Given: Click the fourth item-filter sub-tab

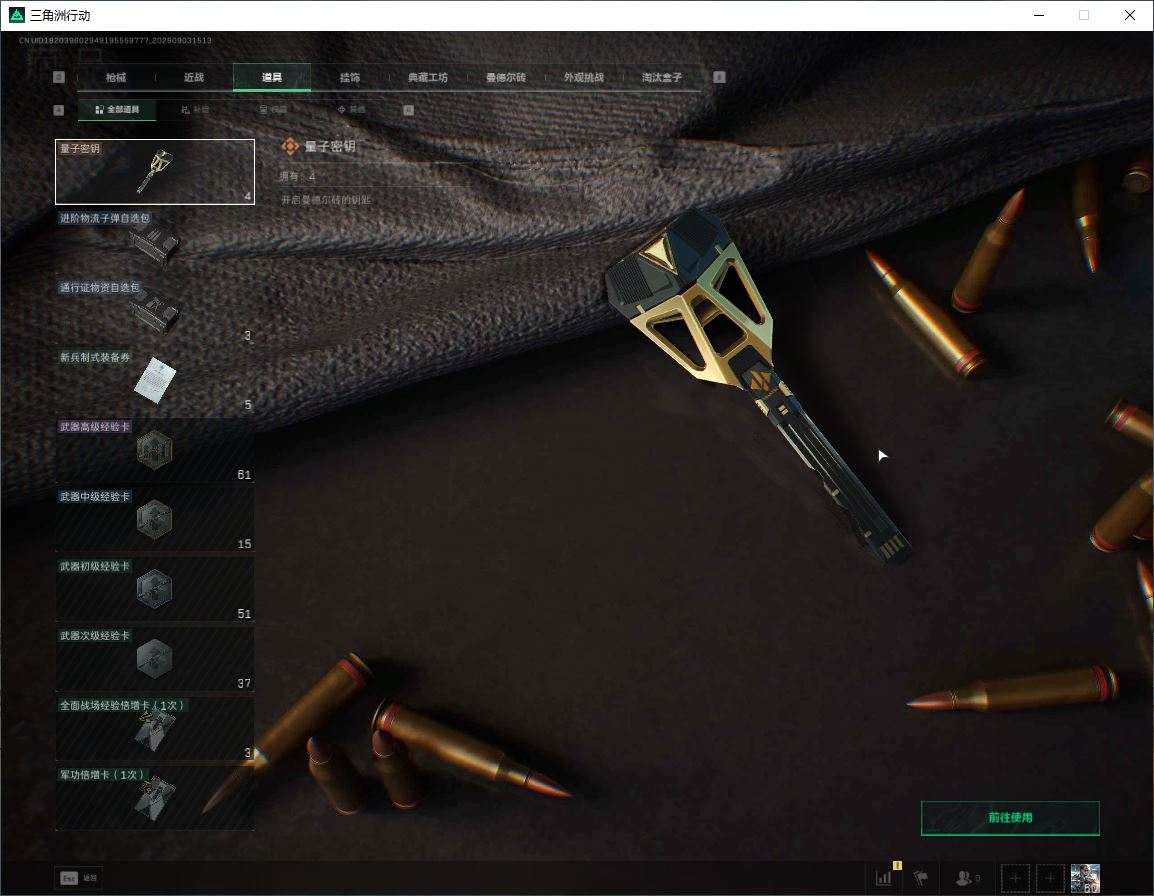Looking at the screenshot, I should pyautogui.click(x=351, y=110).
